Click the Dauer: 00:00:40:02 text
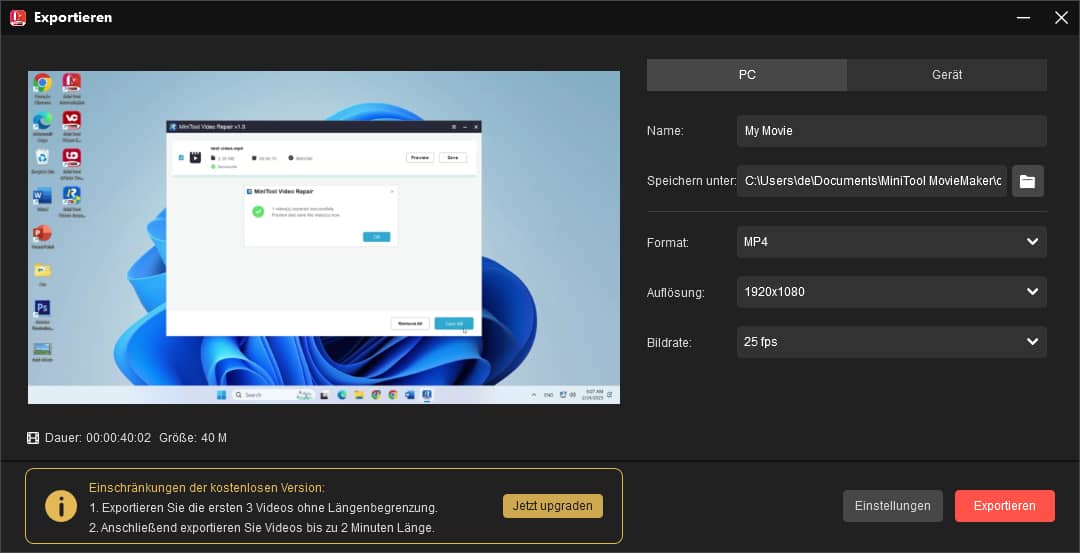Screen dimensions: 1080x553 click(x=98, y=438)
